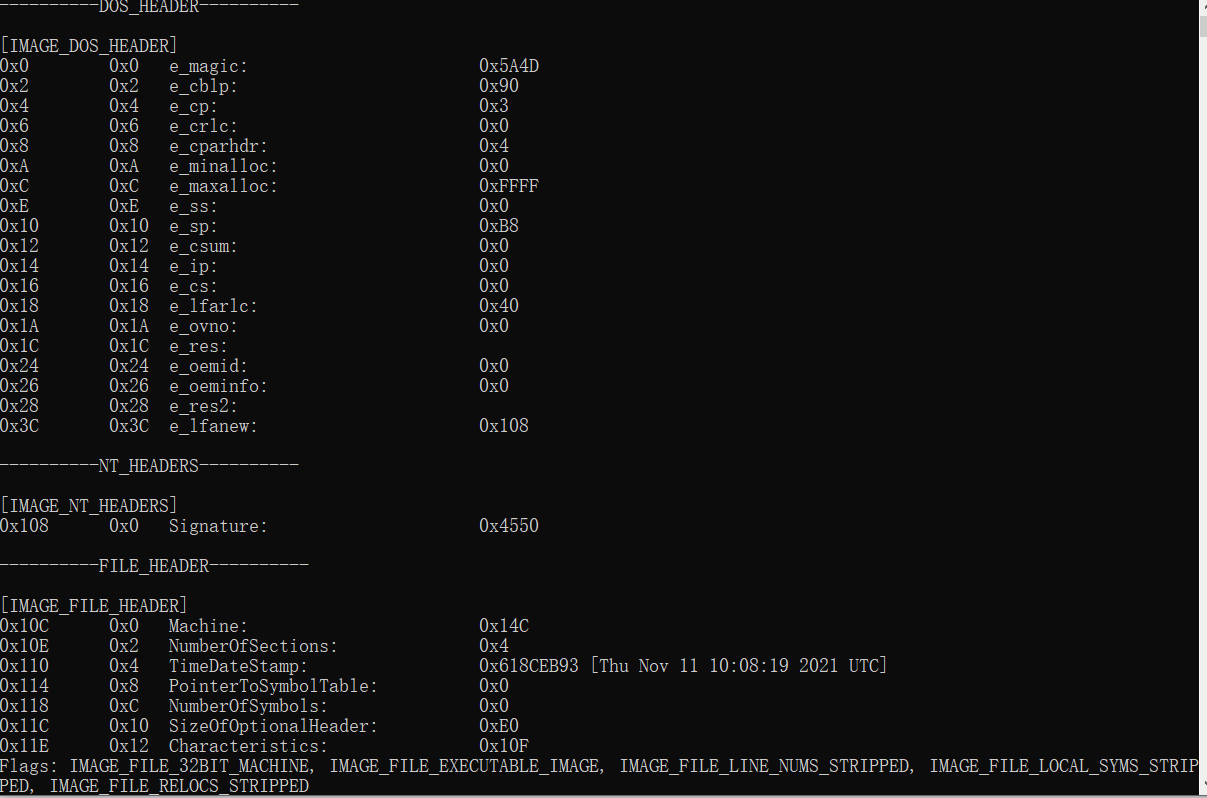Click the NumberOfSections field label
The width and height of the screenshot is (1207, 798).
click(253, 646)
